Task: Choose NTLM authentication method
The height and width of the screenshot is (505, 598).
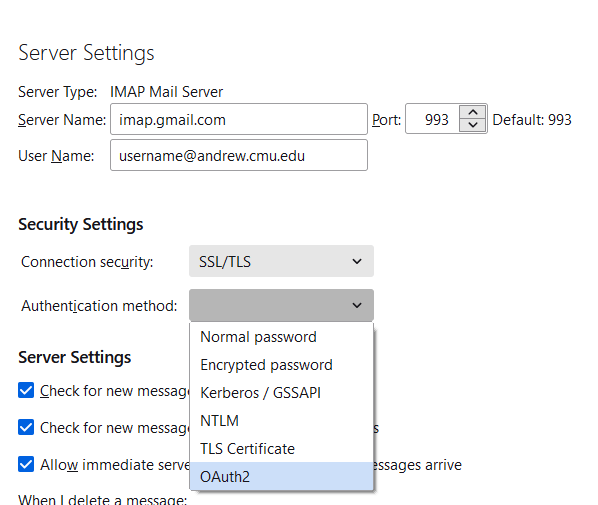Action: tap(281, 421)
